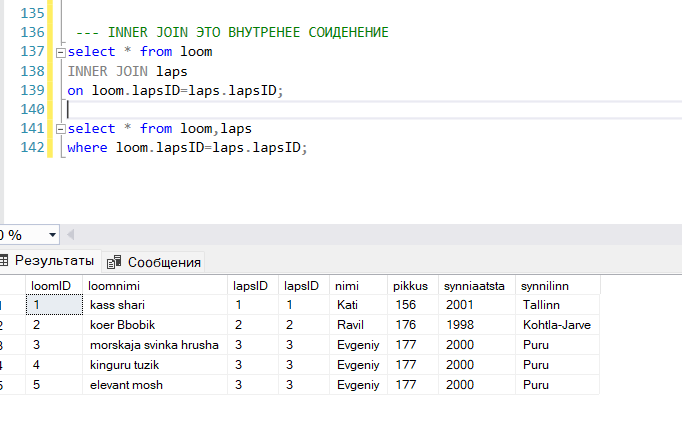Select the nimi column header
The width and height of the screenshot is (682, 430).
358,286
